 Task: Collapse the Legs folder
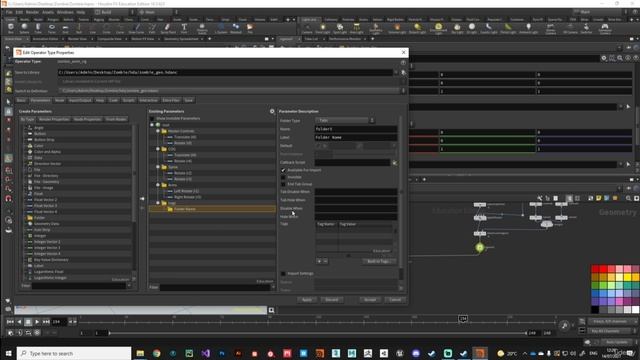(x=158, y=203)
